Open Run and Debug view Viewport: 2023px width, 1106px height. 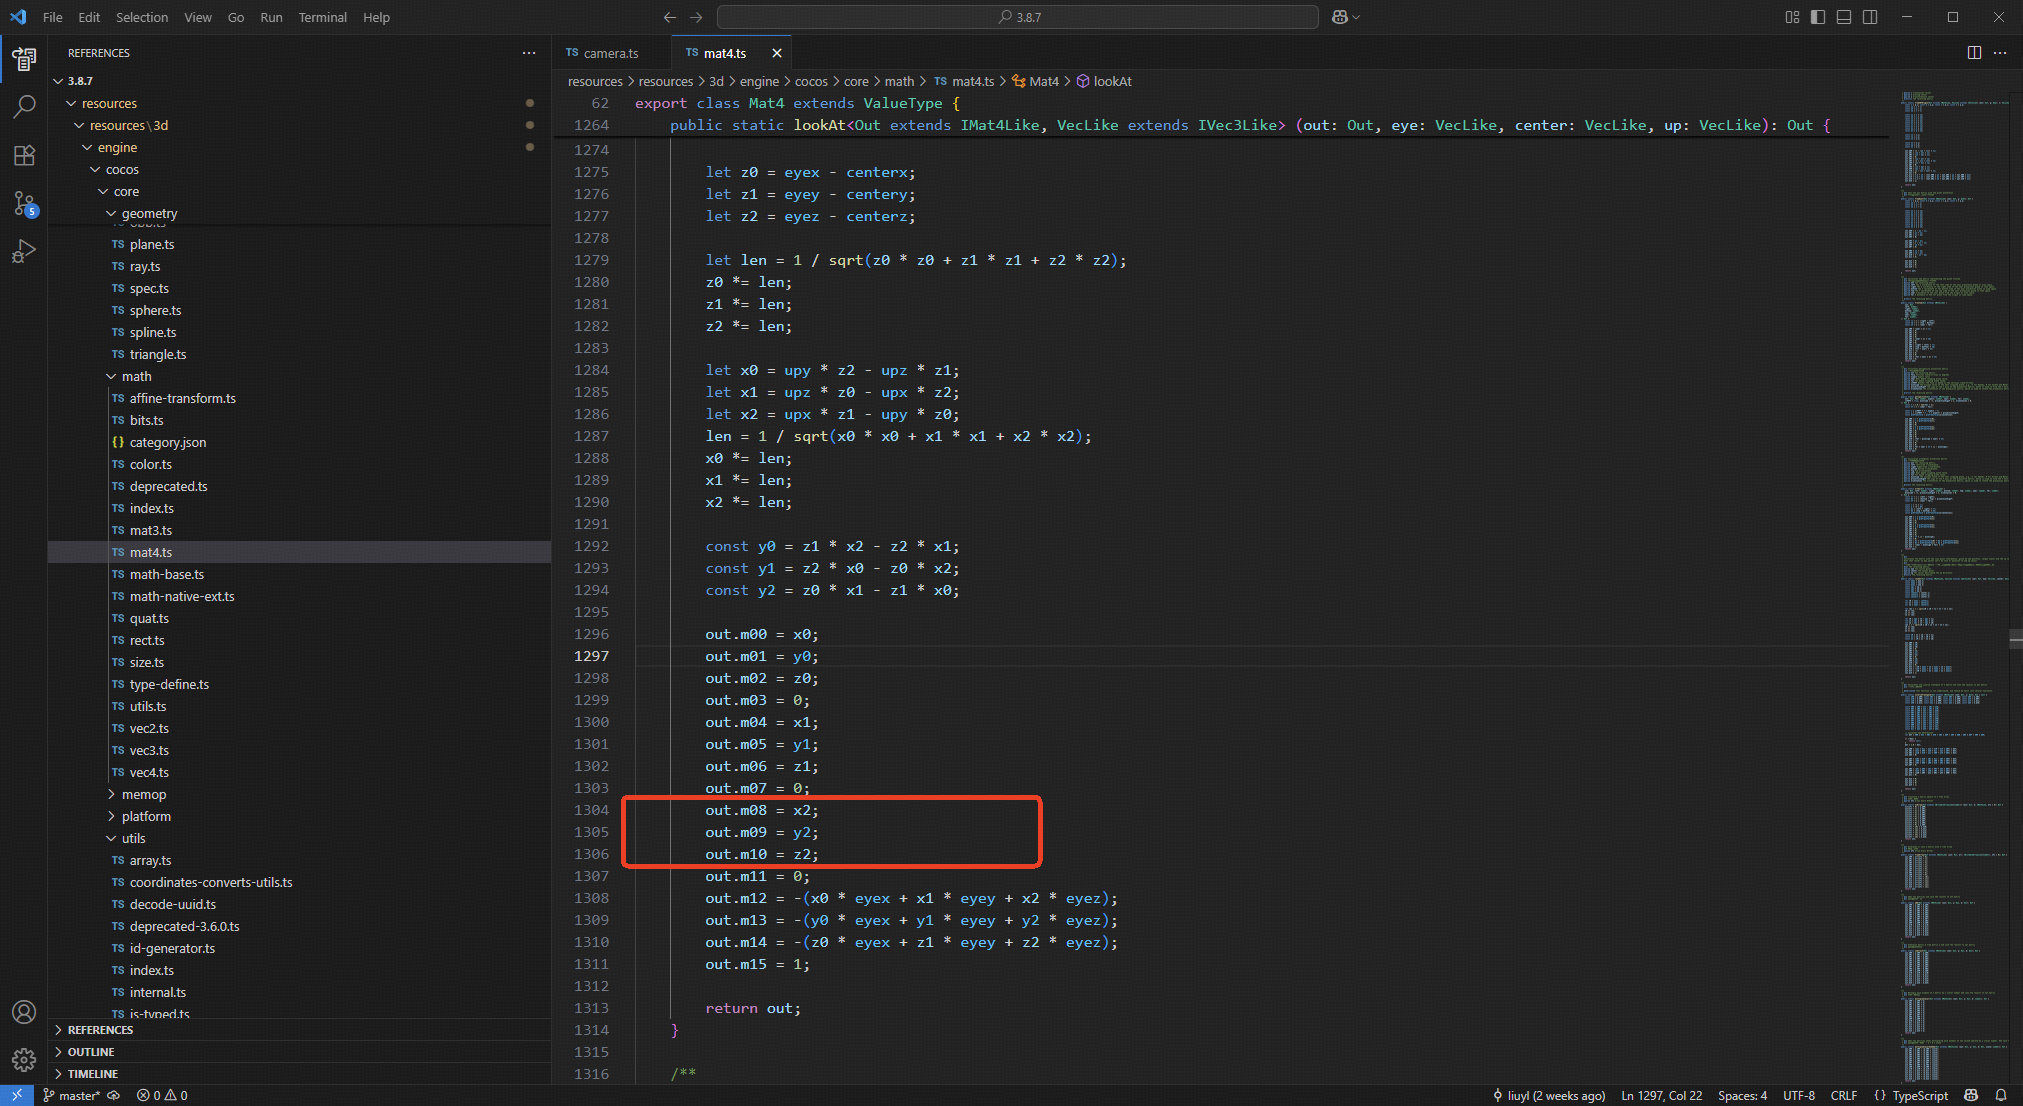click(x=24, y=252)
